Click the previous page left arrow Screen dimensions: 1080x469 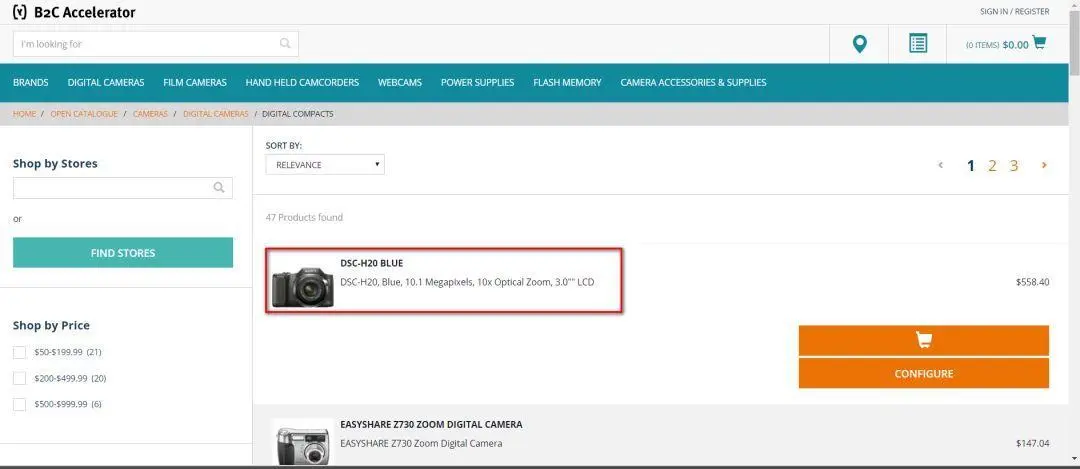pos(941,165)
